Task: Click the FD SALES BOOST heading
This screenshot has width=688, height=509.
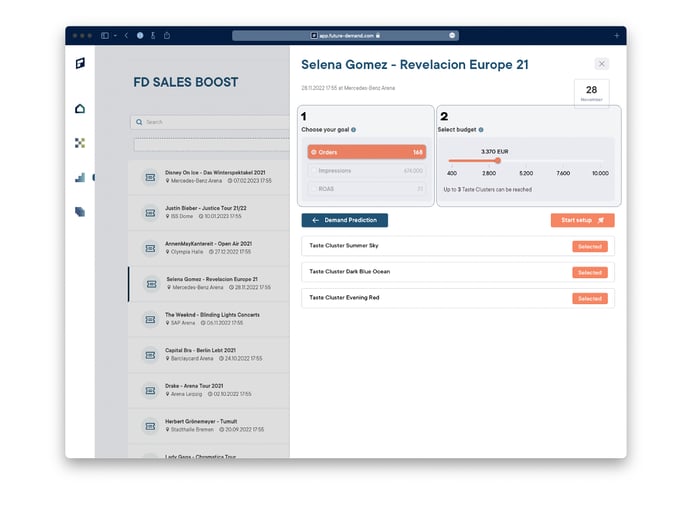Action: click(x=186, y=82)
